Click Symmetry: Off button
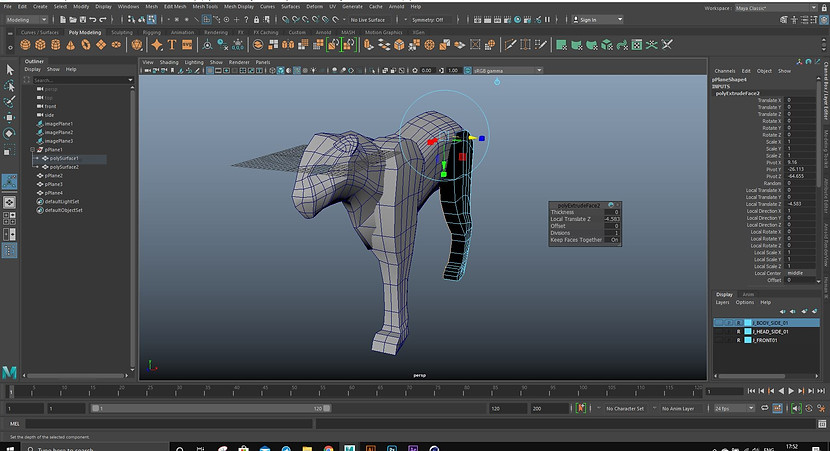 click(428, 20)
